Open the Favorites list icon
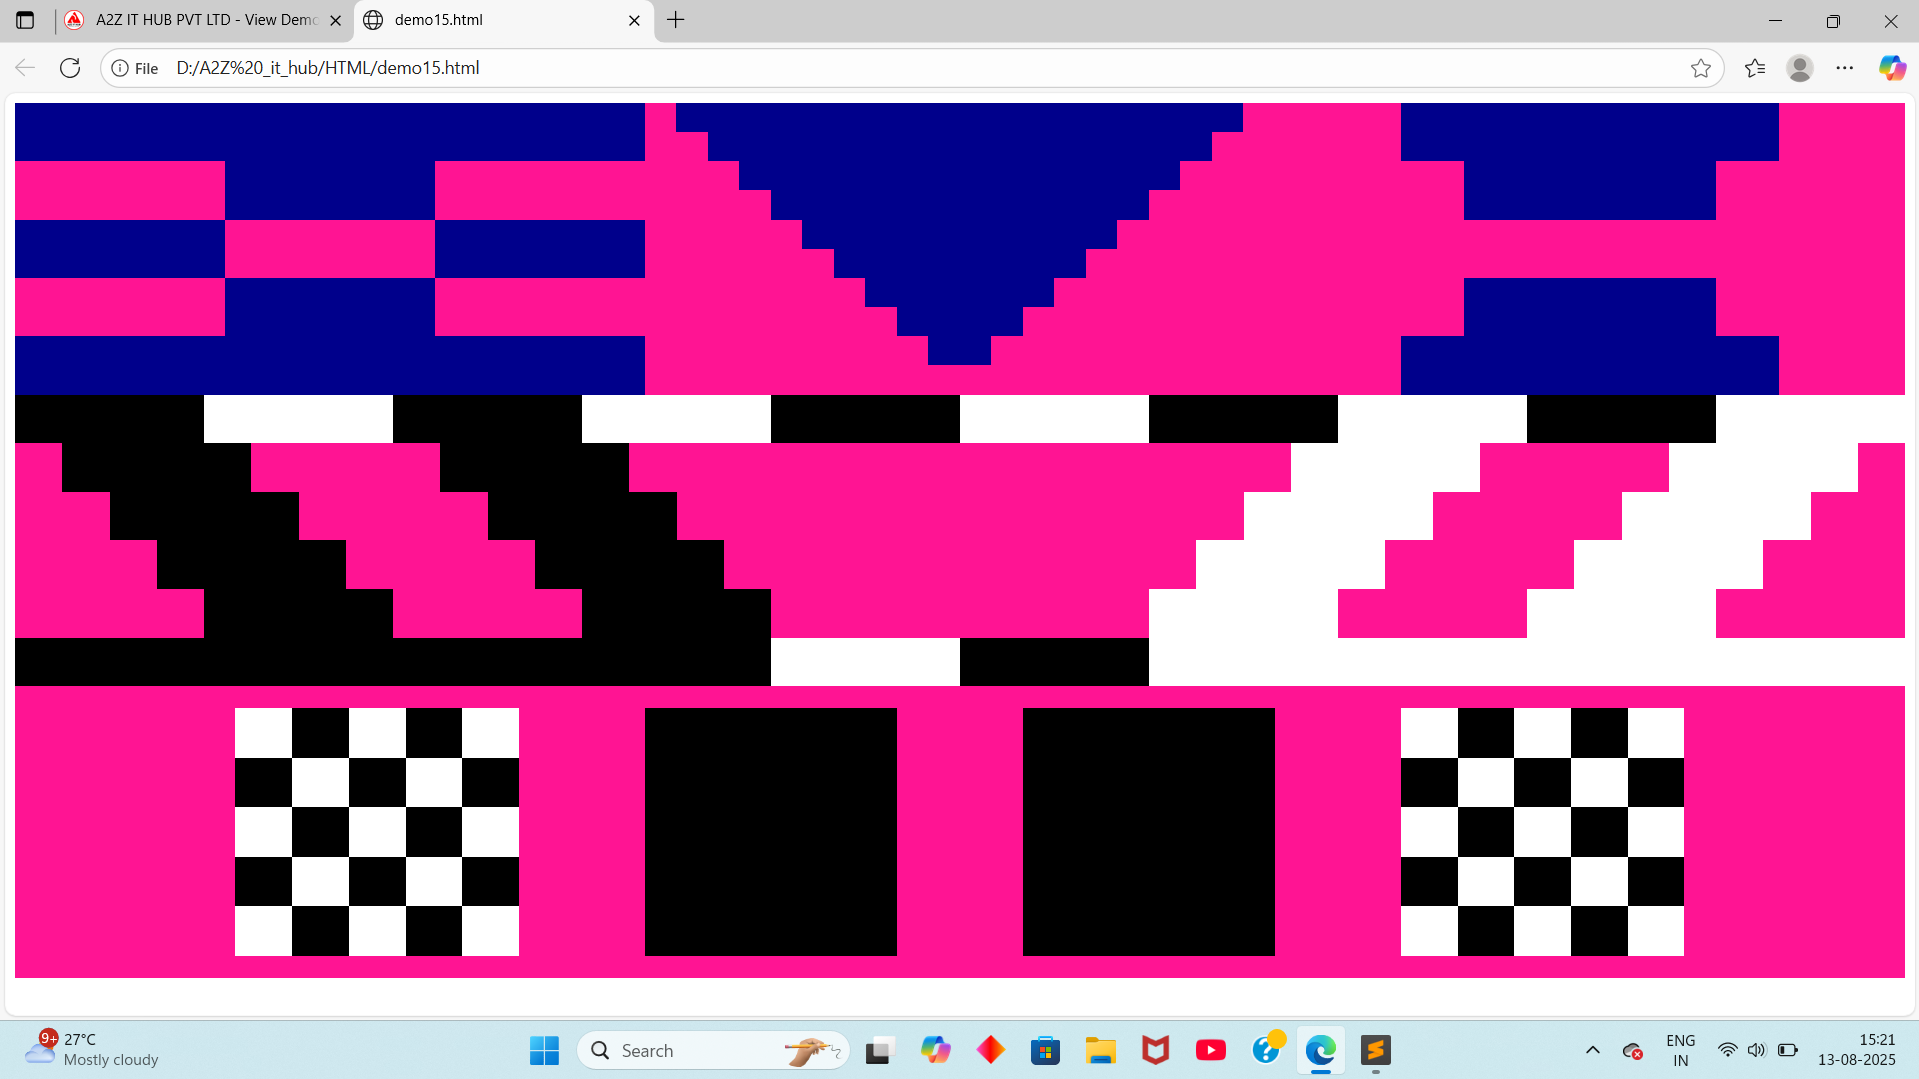 [x=1754, y=68]
